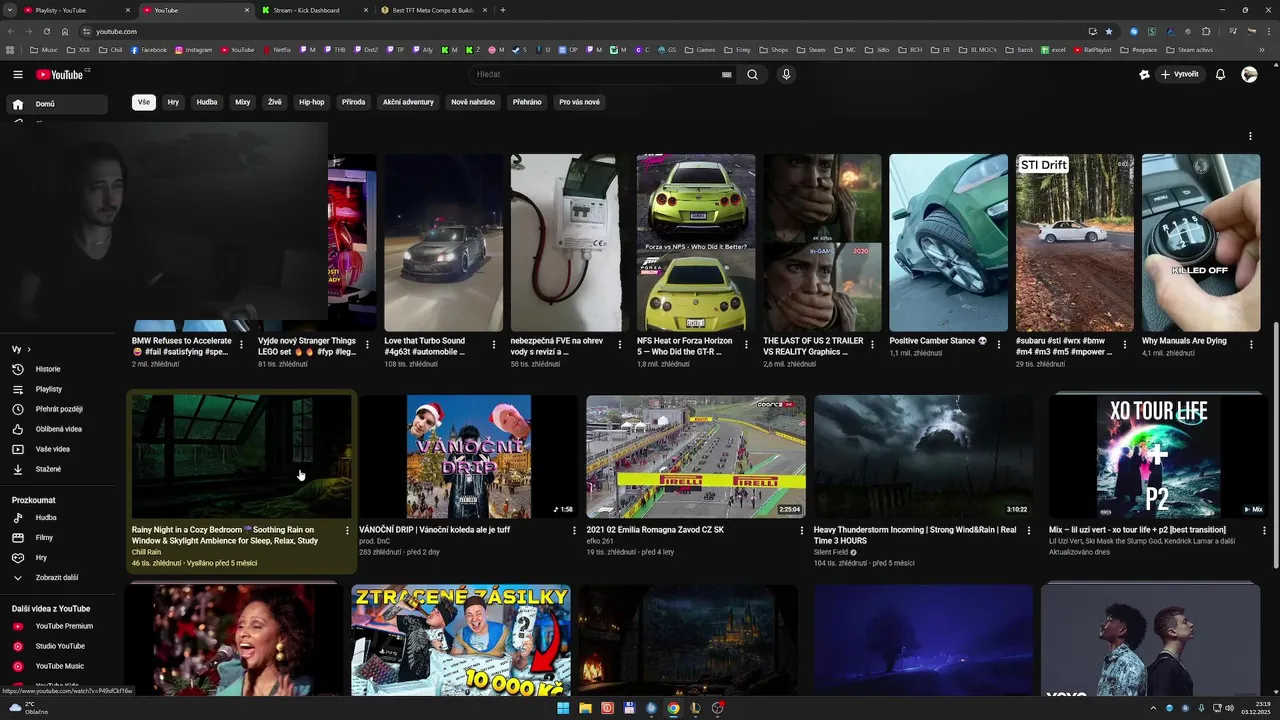Open options for Heavy Thunderstorm video
Image resolution: width=1280 pixels, height=720 pixels.
coord(1028,530)
